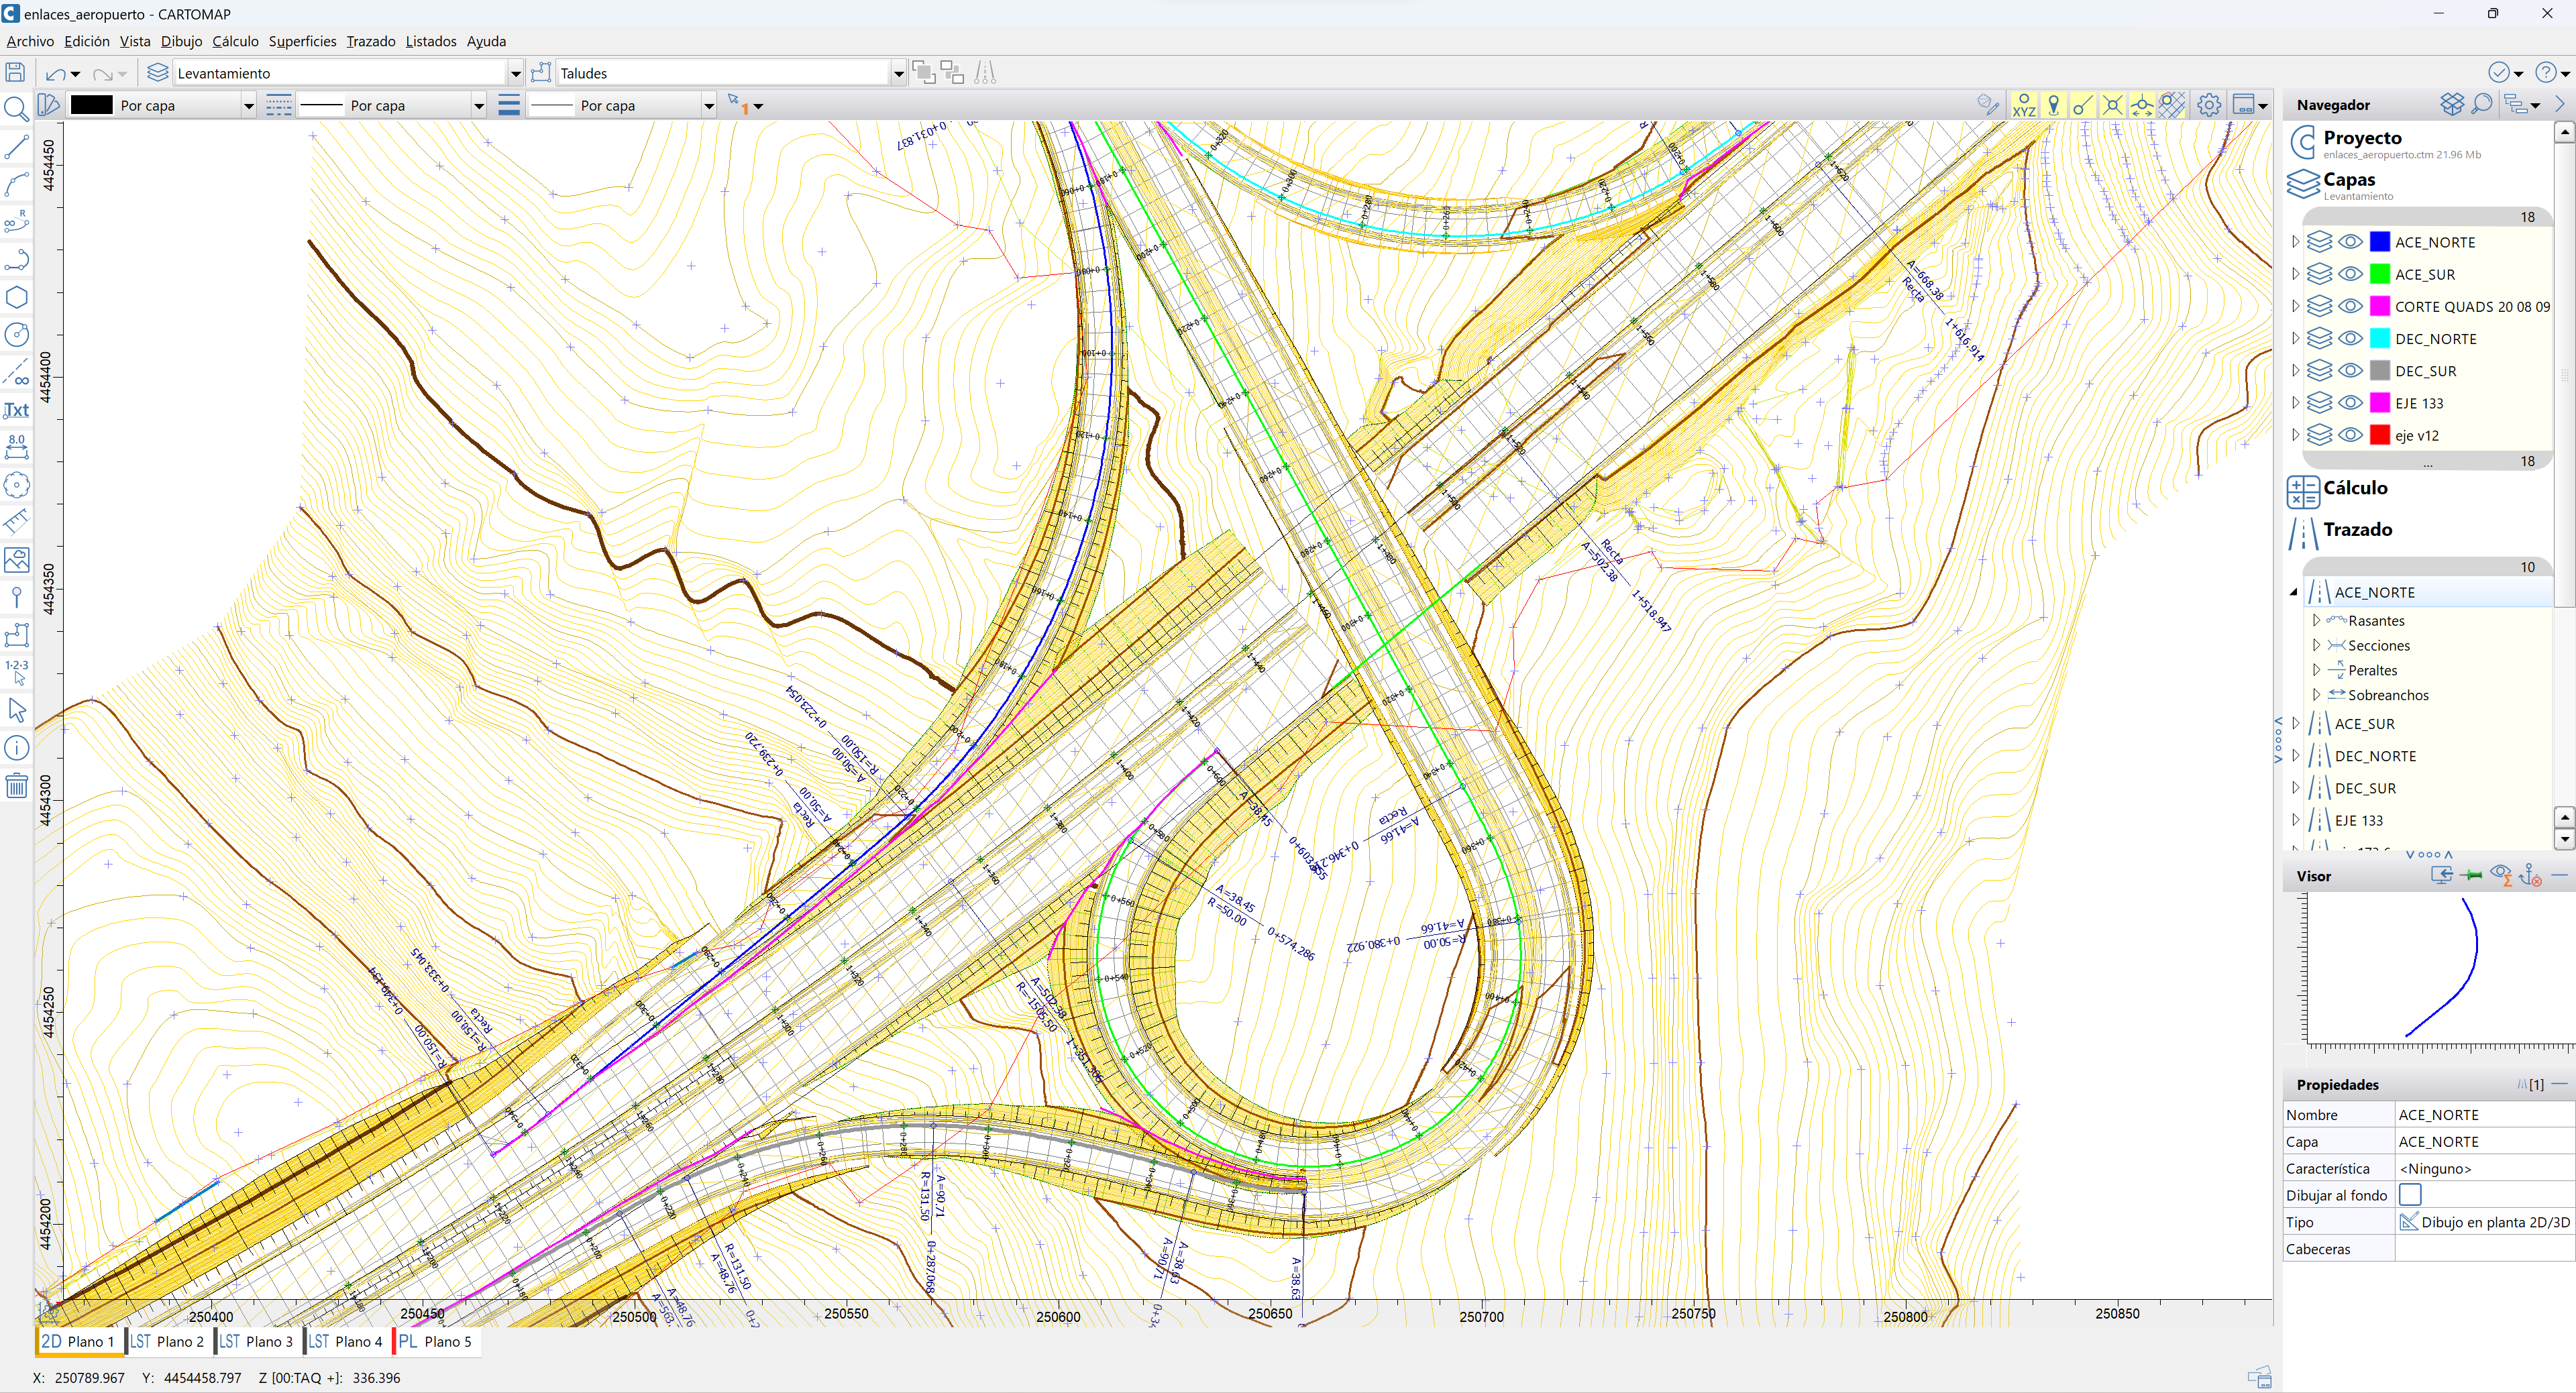
Task: Select the zoom magnifier tool
Action: coord(16,108)
